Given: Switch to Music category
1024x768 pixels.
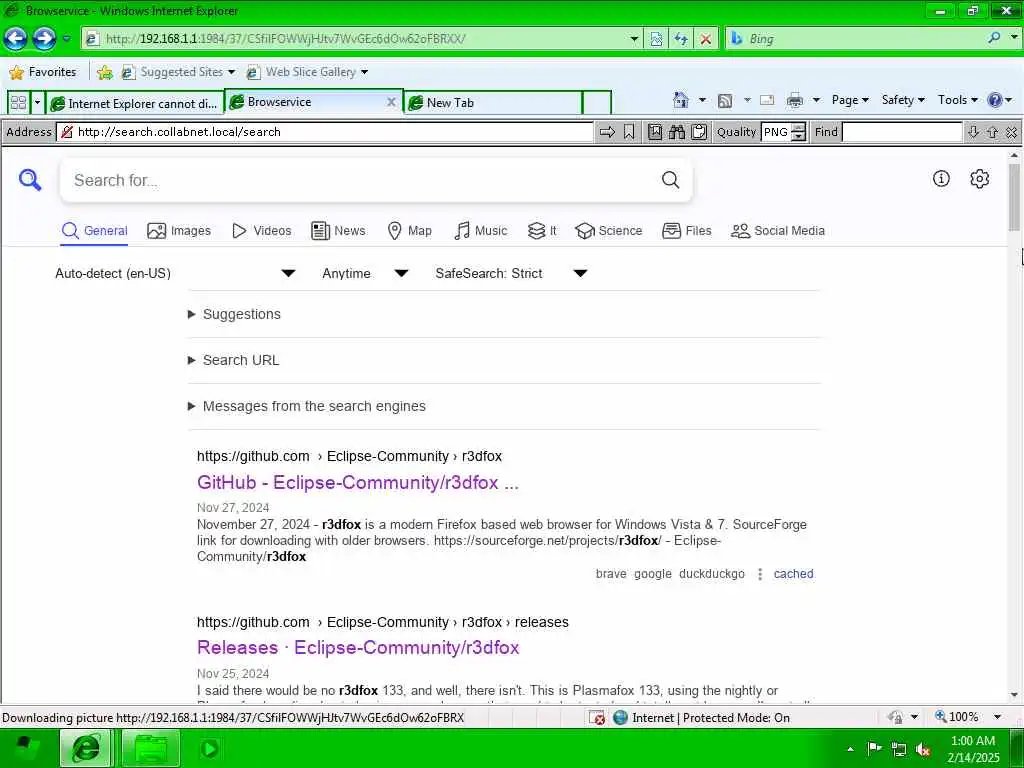Looking at the screenshot, I should point(480,231).
